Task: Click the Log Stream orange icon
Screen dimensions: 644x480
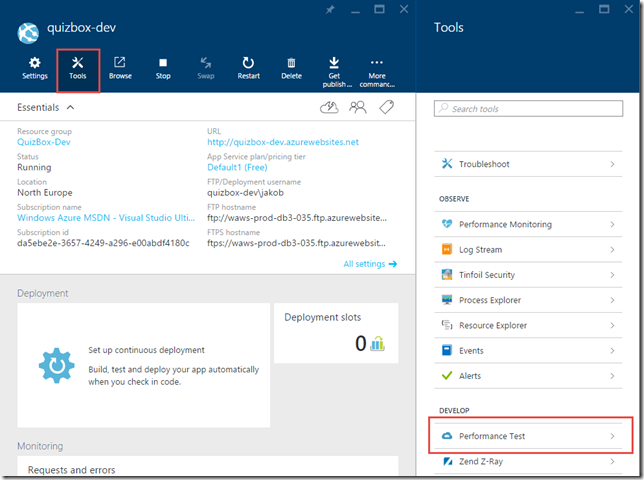Action: [x=447, y=249]
